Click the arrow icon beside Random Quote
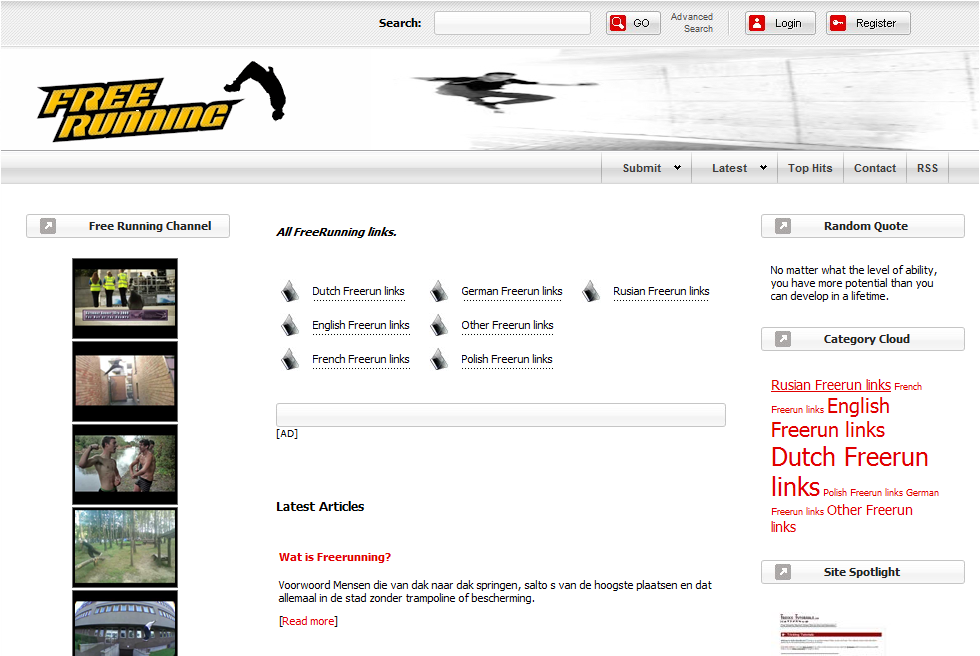980x656 pixels. (783, 226)
